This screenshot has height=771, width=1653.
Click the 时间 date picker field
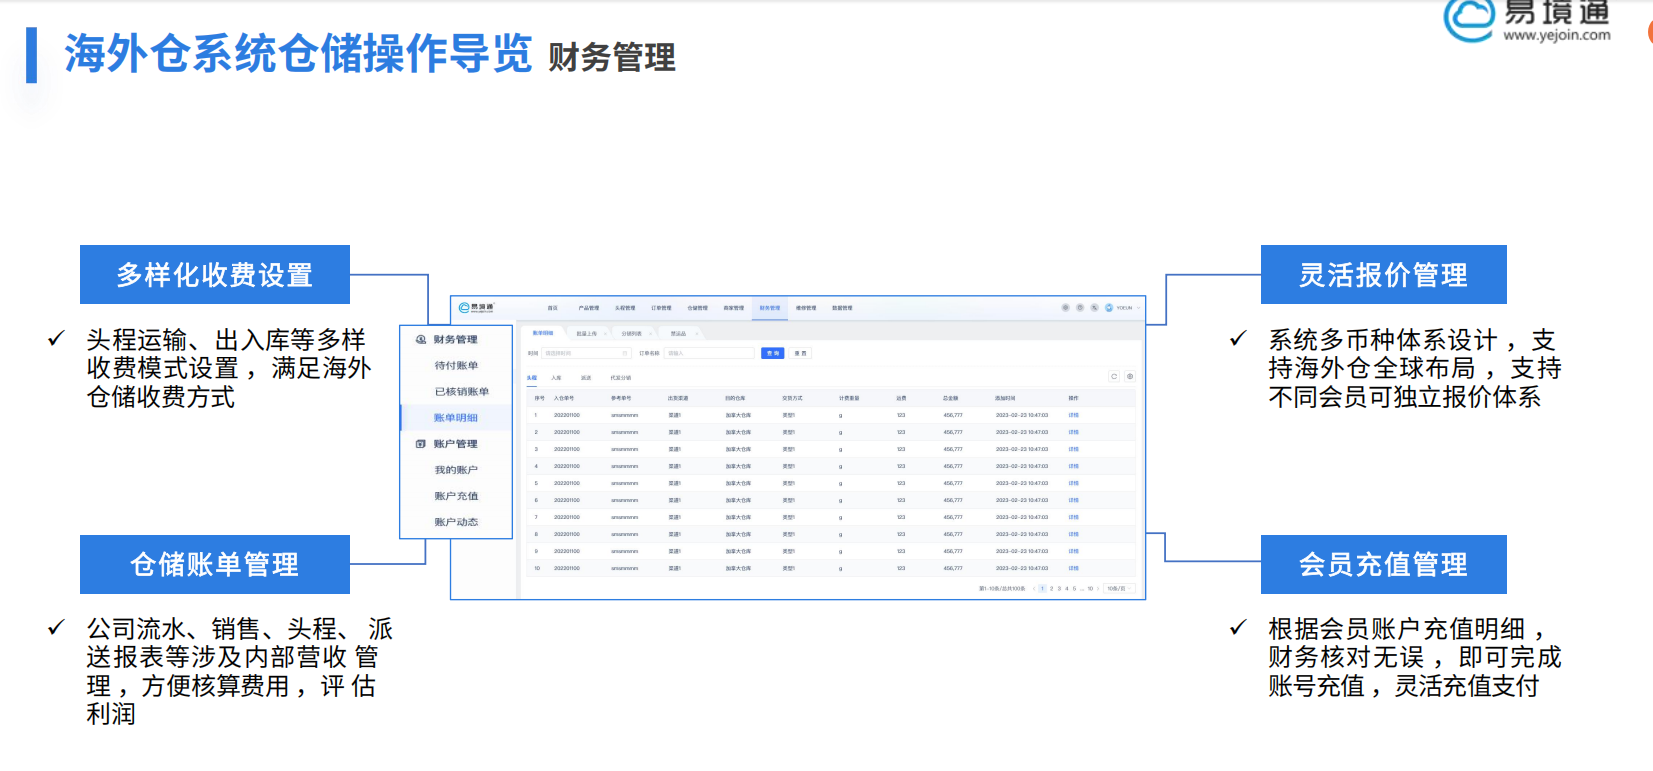[586, 353]
